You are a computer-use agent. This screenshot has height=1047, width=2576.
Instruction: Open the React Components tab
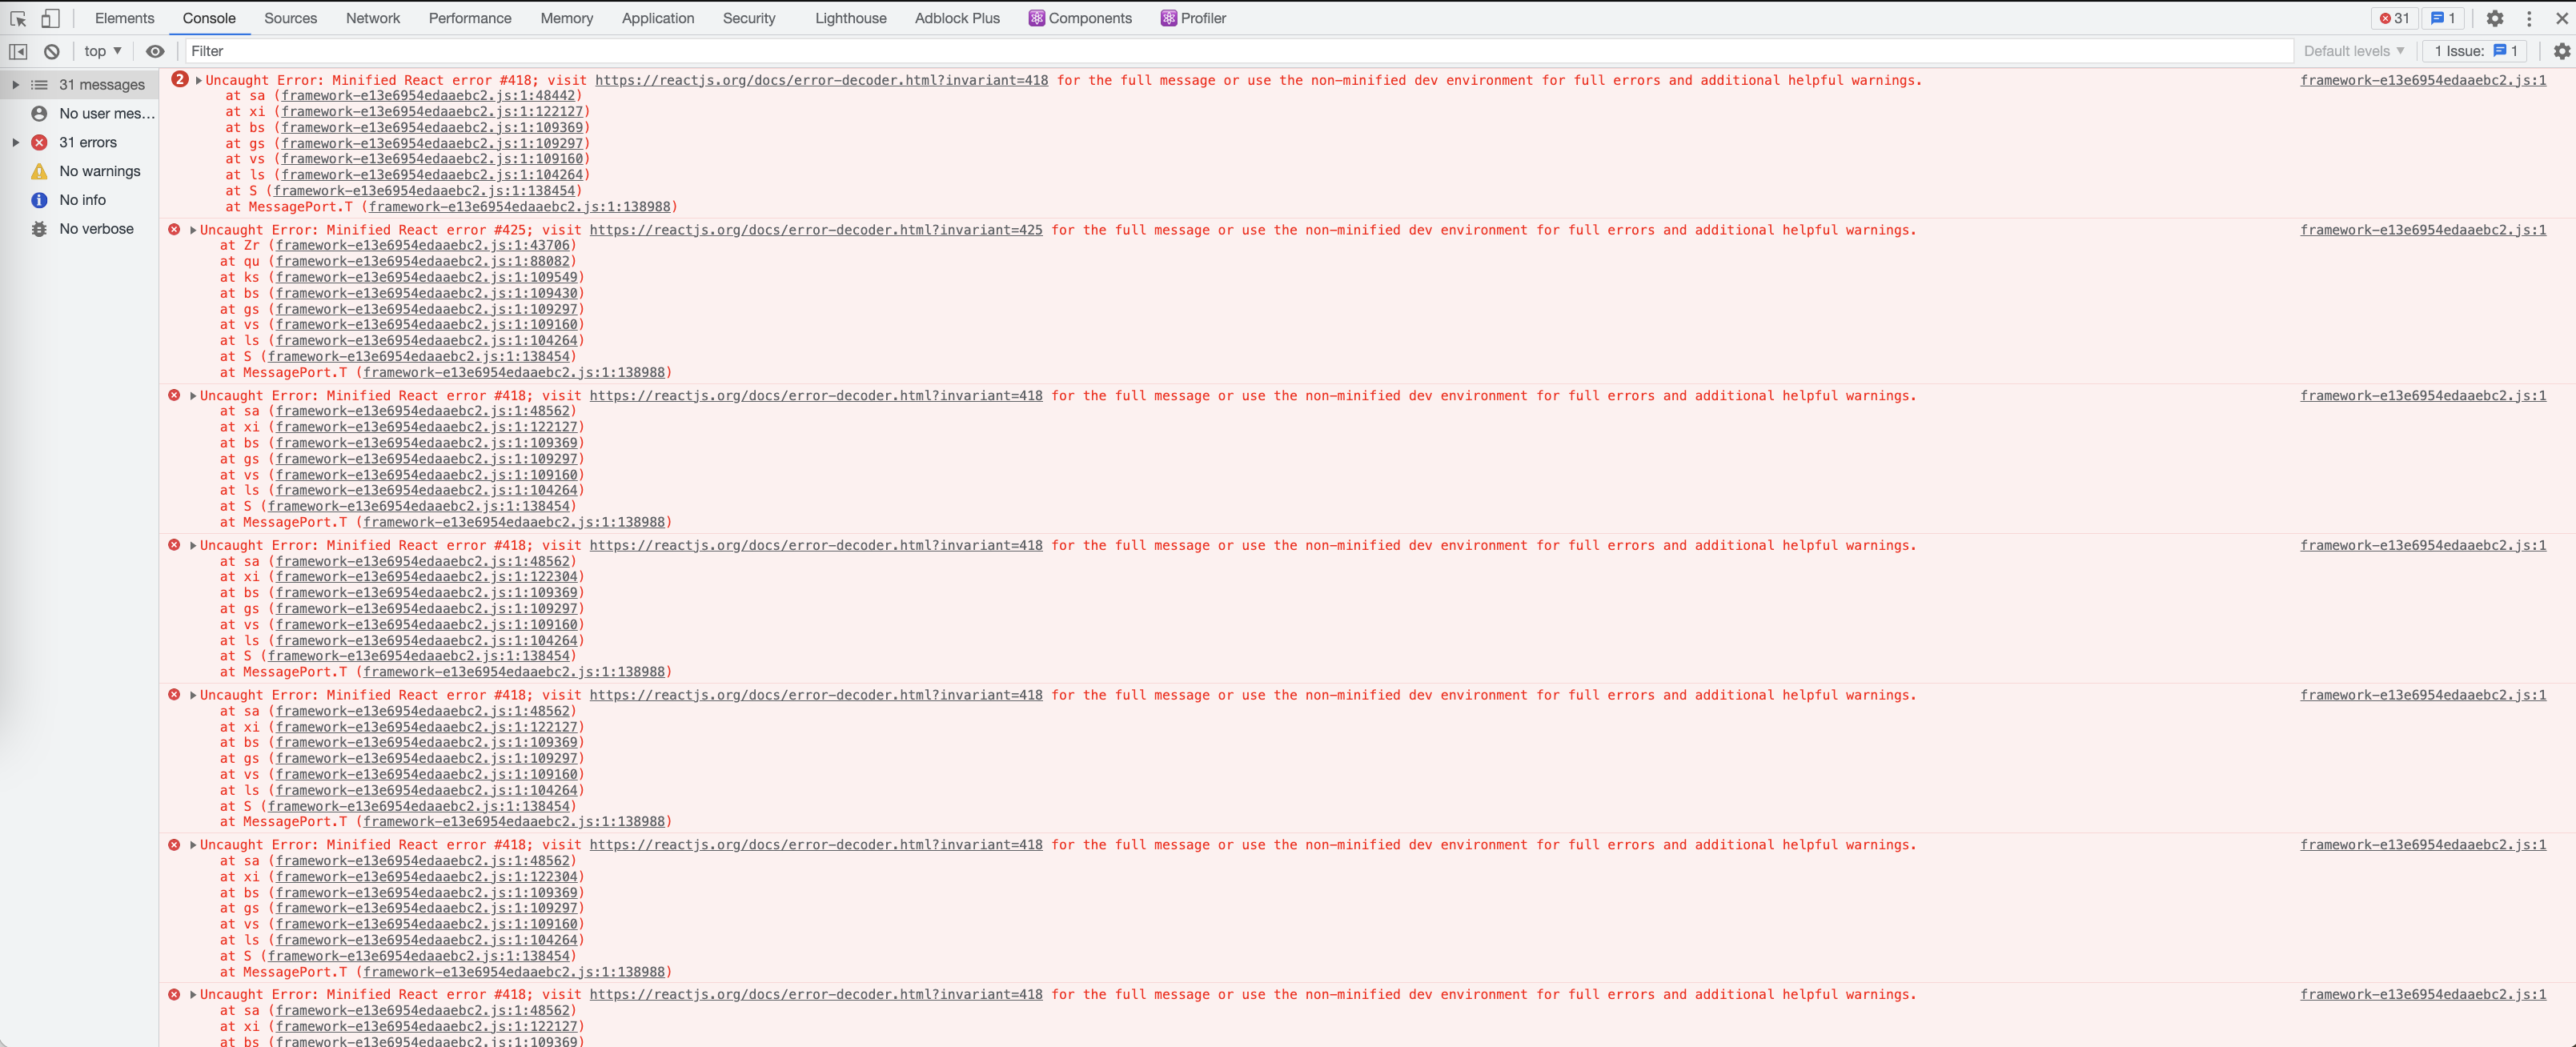[1080, 18]
